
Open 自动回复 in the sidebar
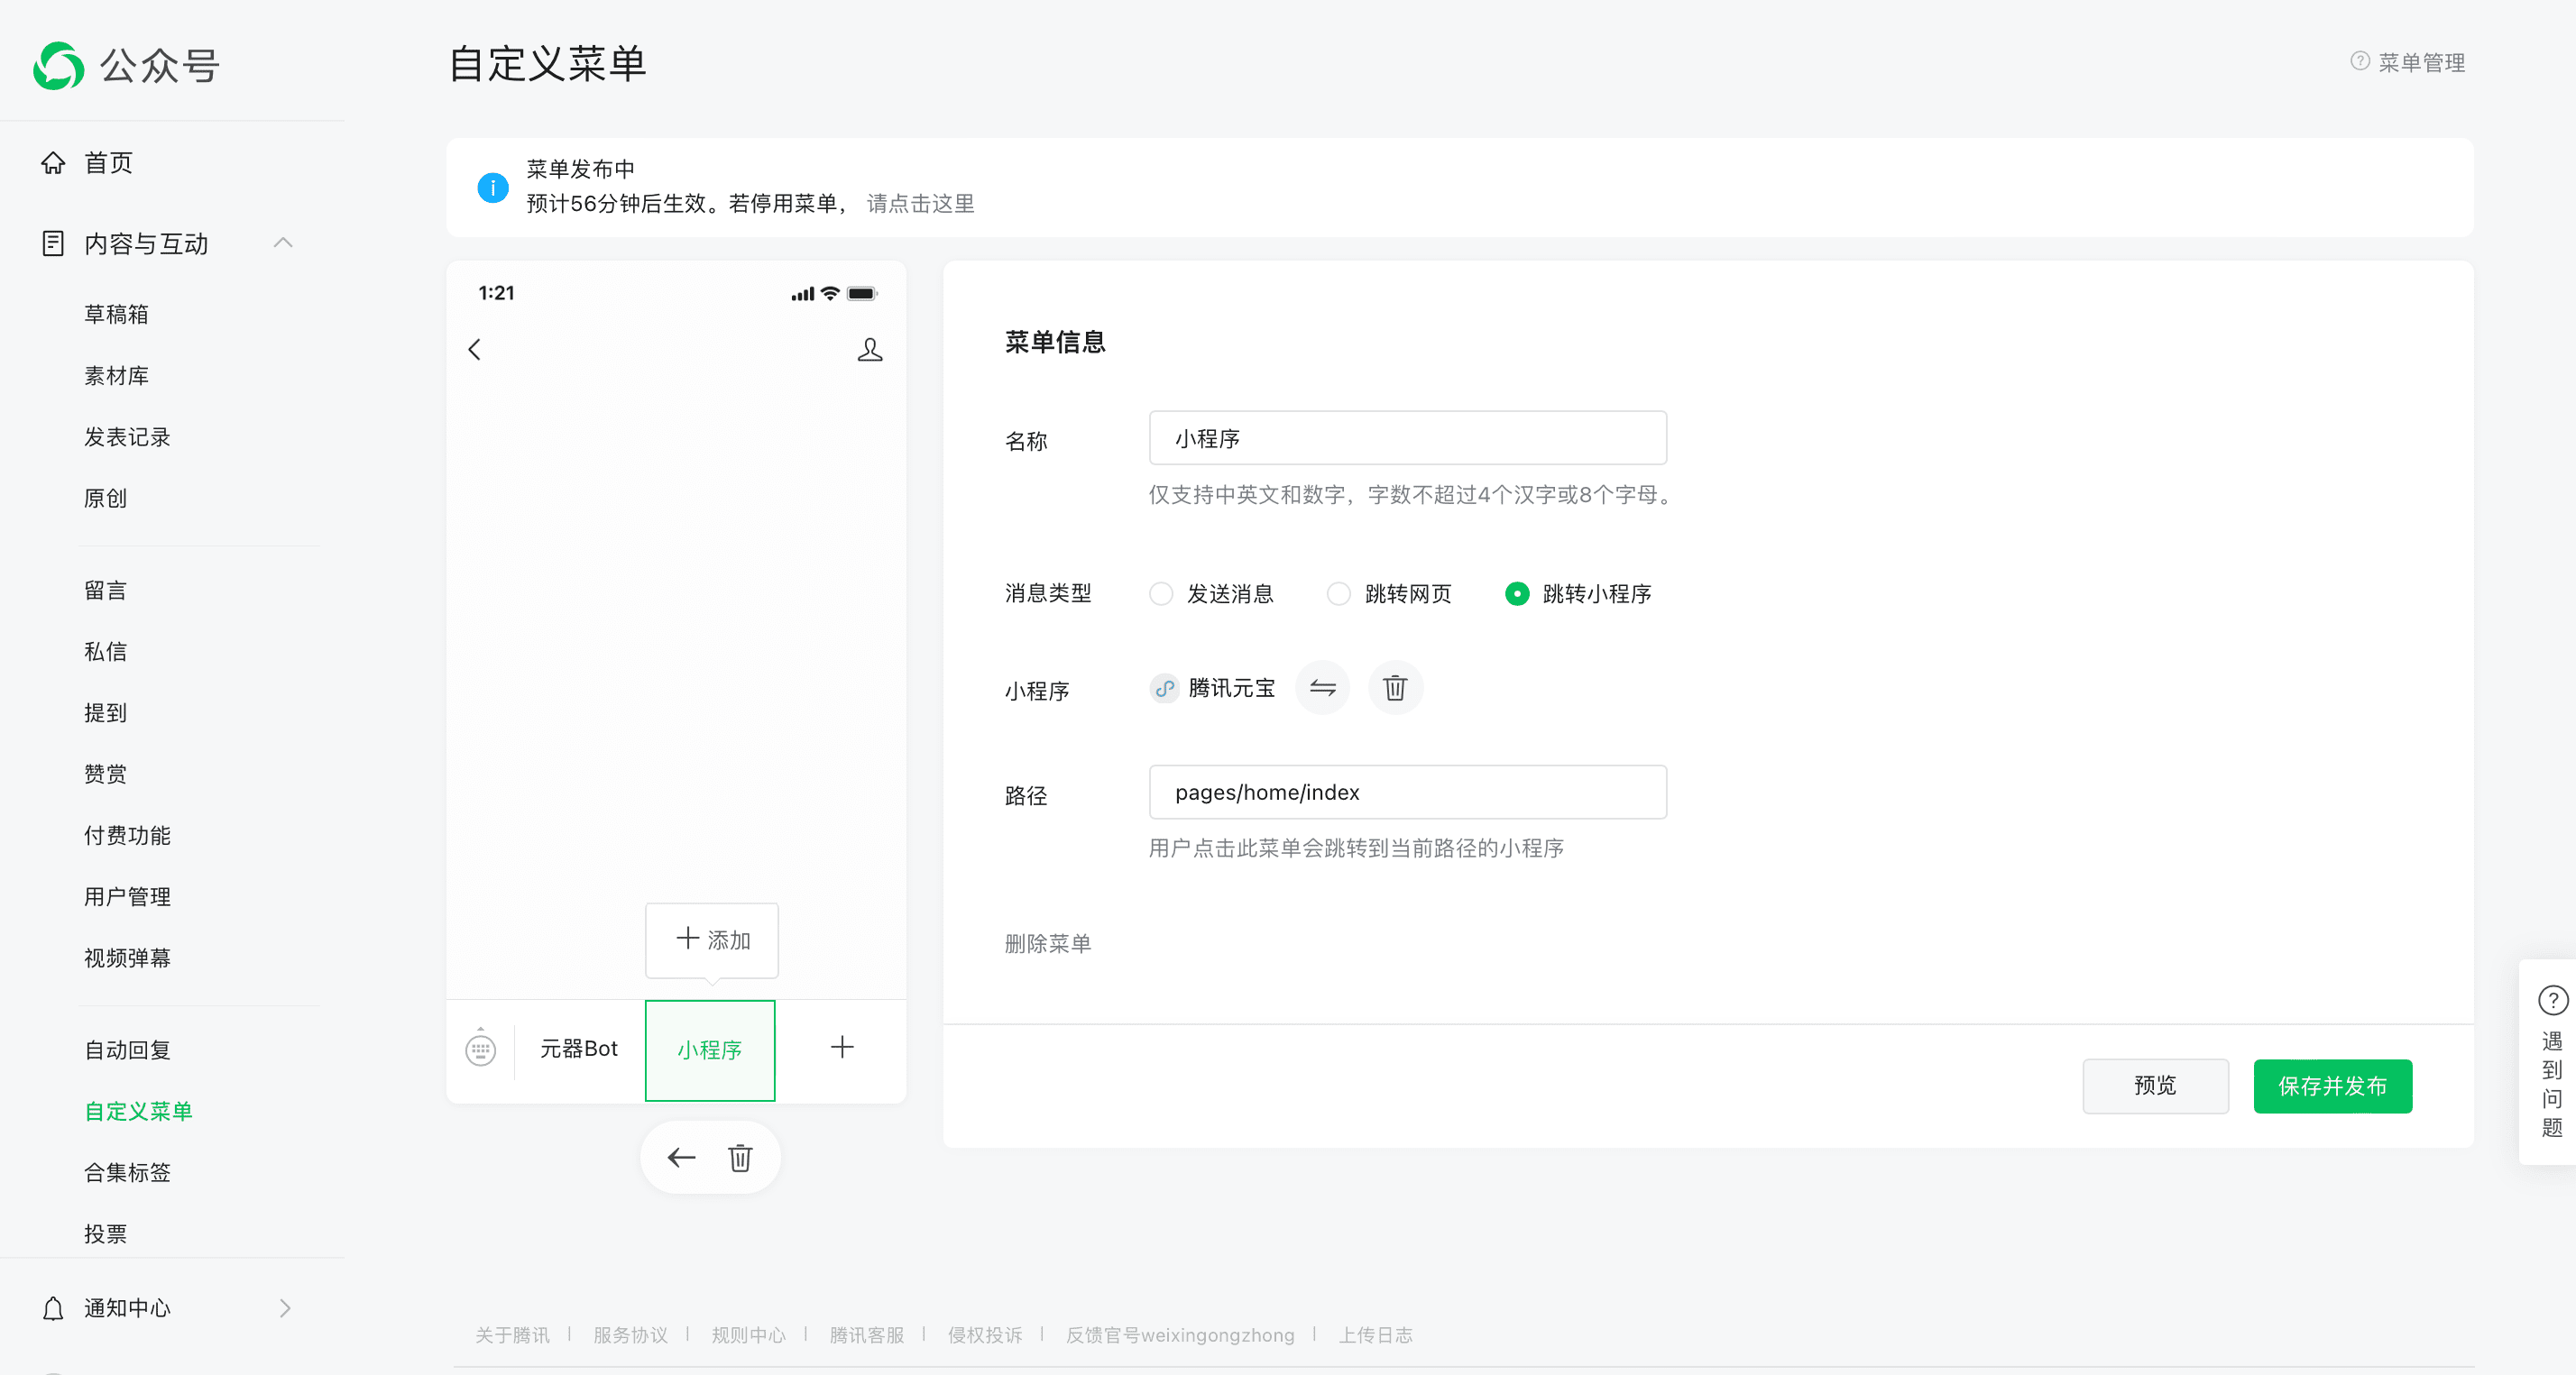coord(127,1050)
